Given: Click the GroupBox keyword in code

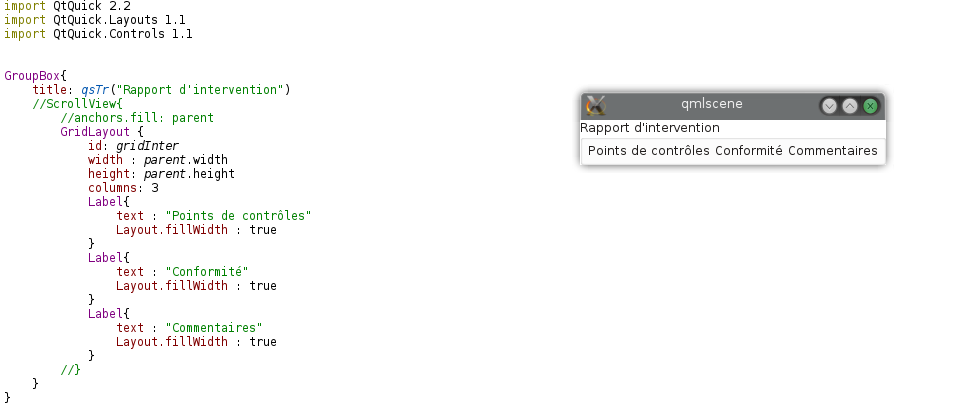Looking at the screenshot, I should [x=32, y=76].
